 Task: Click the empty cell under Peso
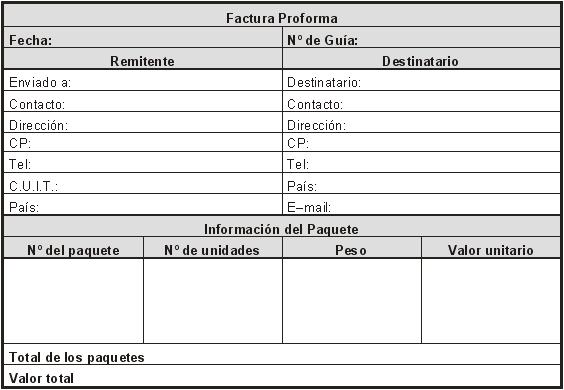click(352, 301)
